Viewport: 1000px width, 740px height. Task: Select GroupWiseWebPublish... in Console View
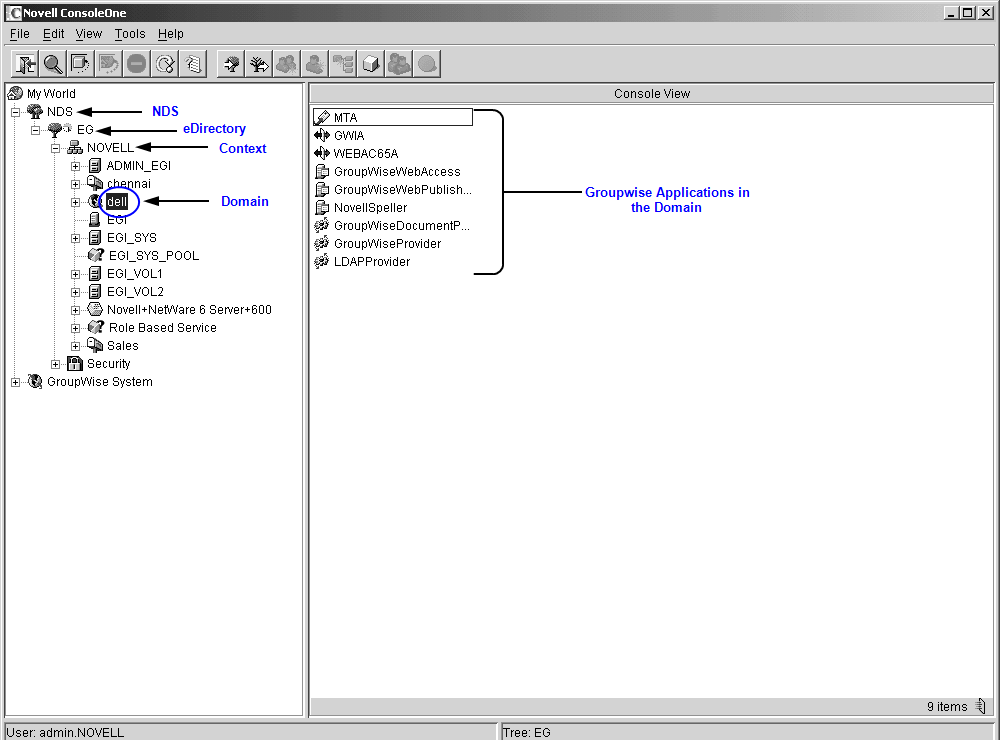click(x=402, y=189)
